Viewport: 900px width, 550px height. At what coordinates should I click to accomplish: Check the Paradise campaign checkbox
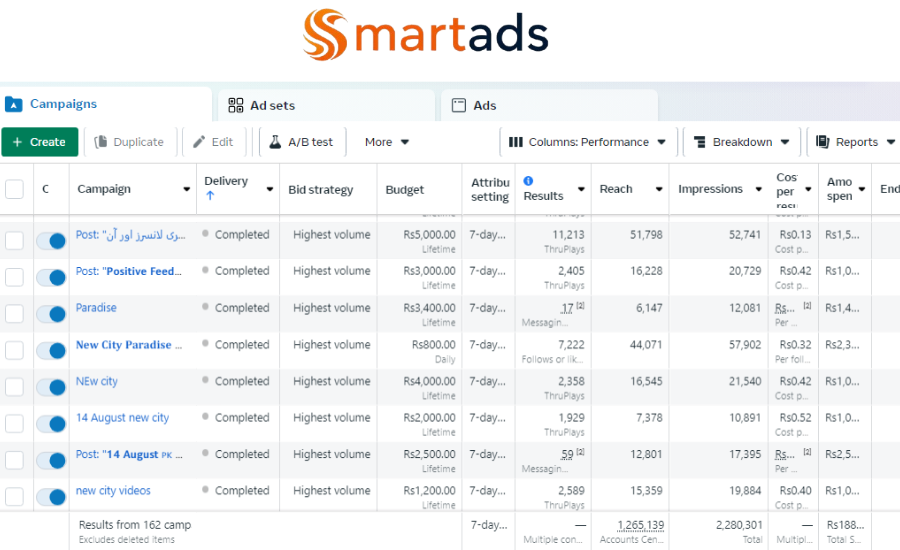(x=14, y=314)
